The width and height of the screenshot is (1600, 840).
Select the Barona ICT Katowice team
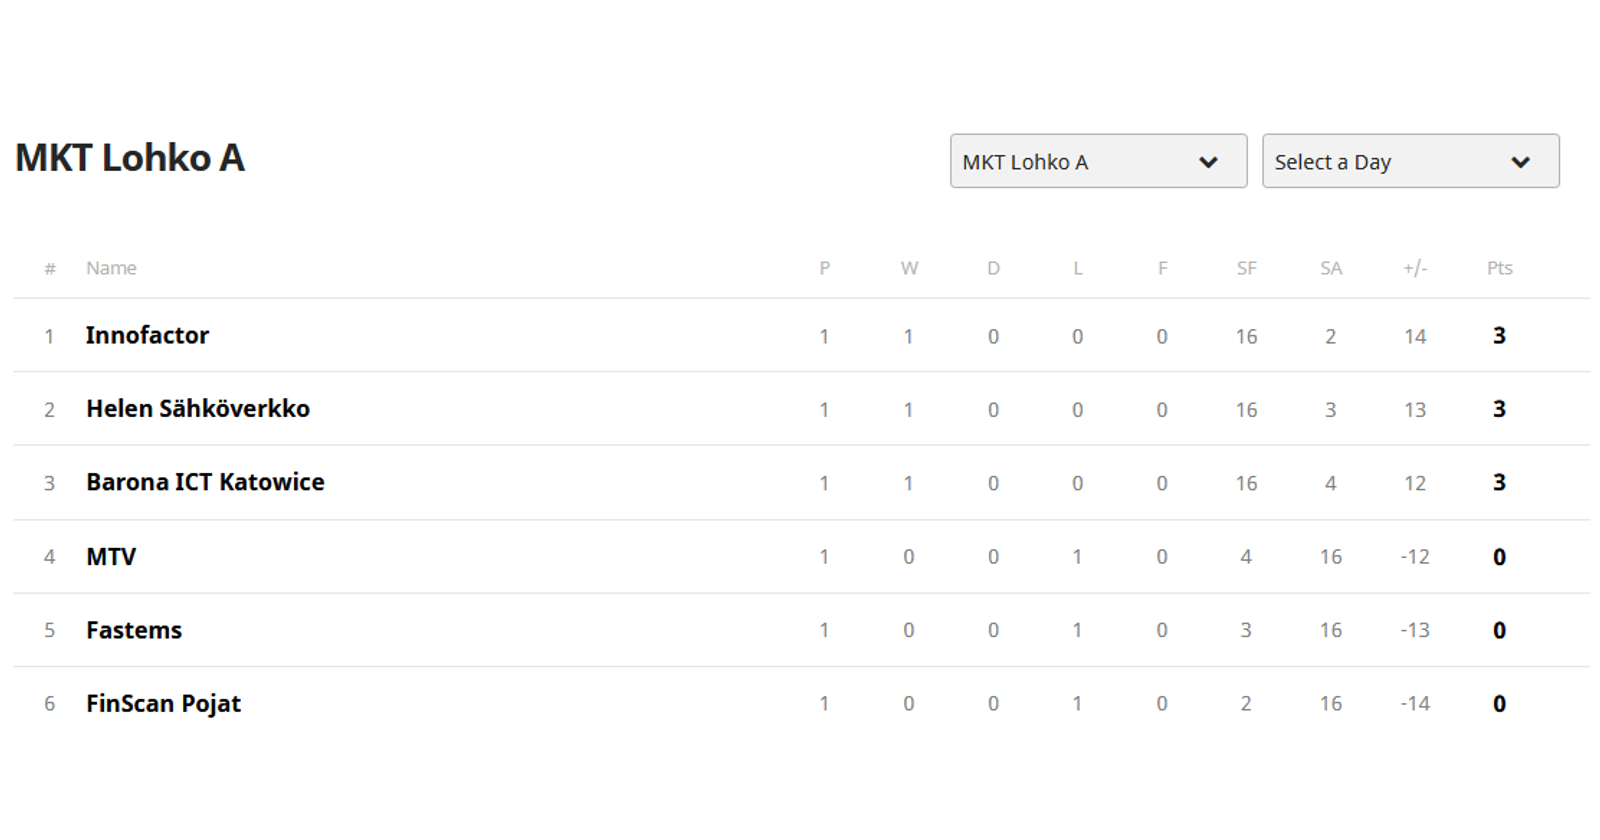(x=205, y=482)
